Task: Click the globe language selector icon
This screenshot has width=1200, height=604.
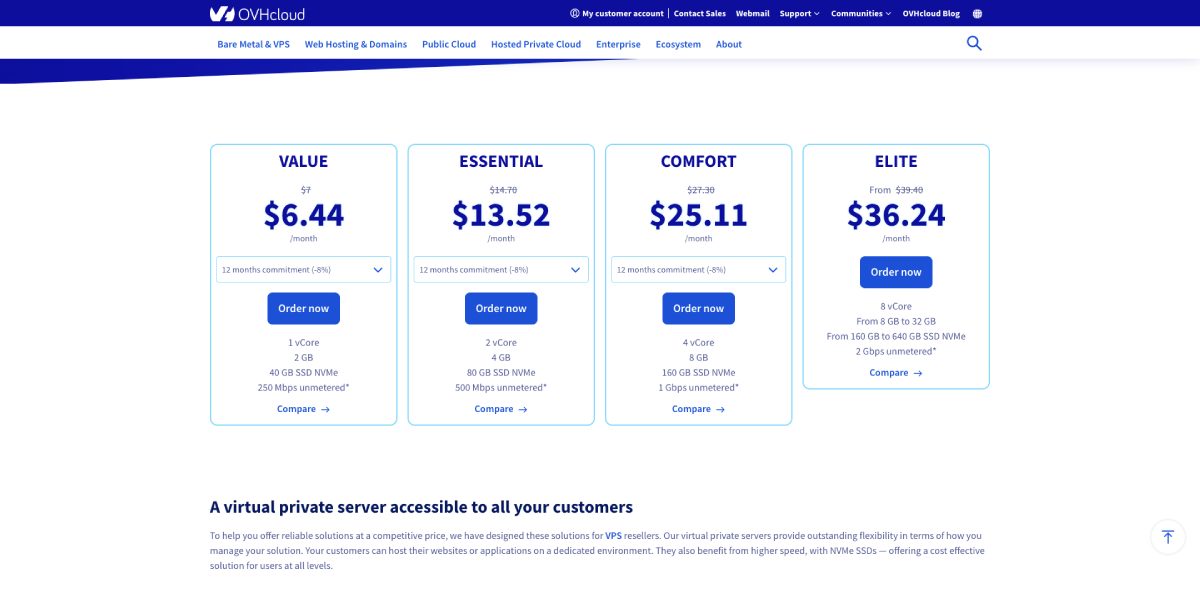Action: pos(977,13)
